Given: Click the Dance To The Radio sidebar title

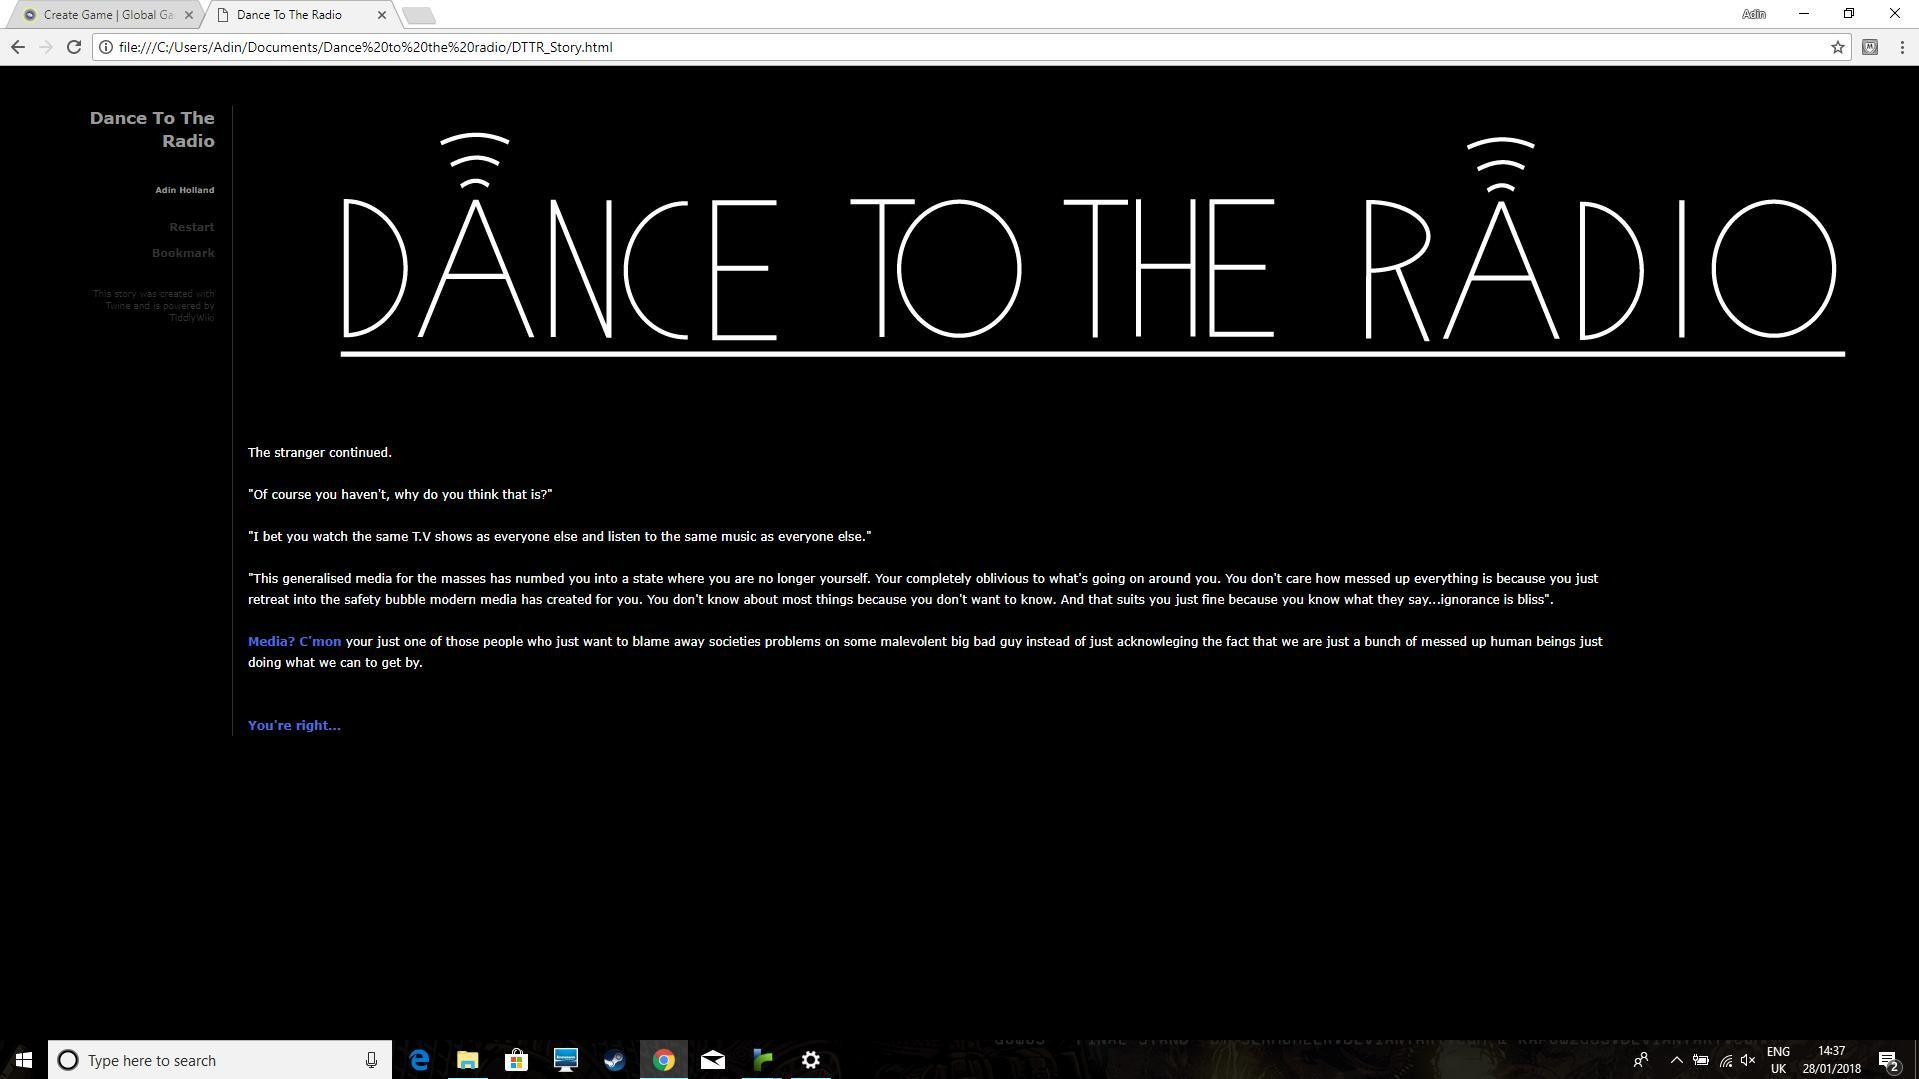Looking at the screenshot, I should (152, 129).
